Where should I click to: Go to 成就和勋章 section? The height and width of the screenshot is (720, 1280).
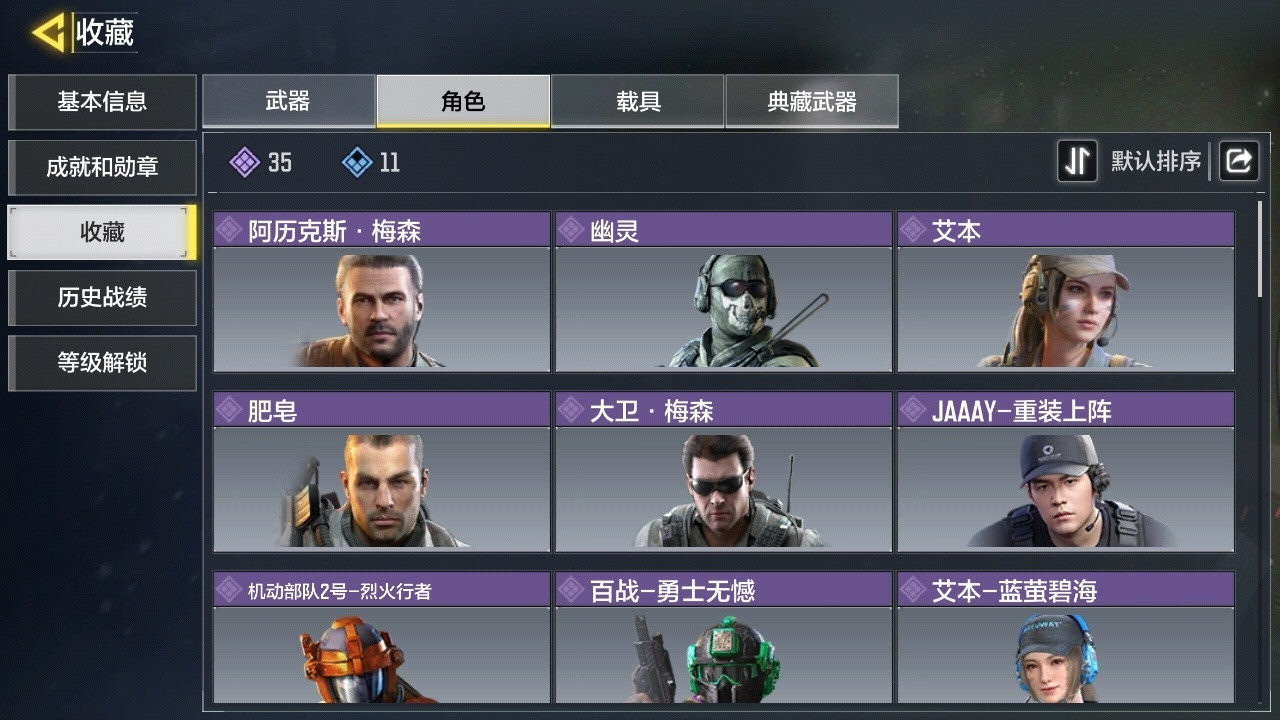102,167
